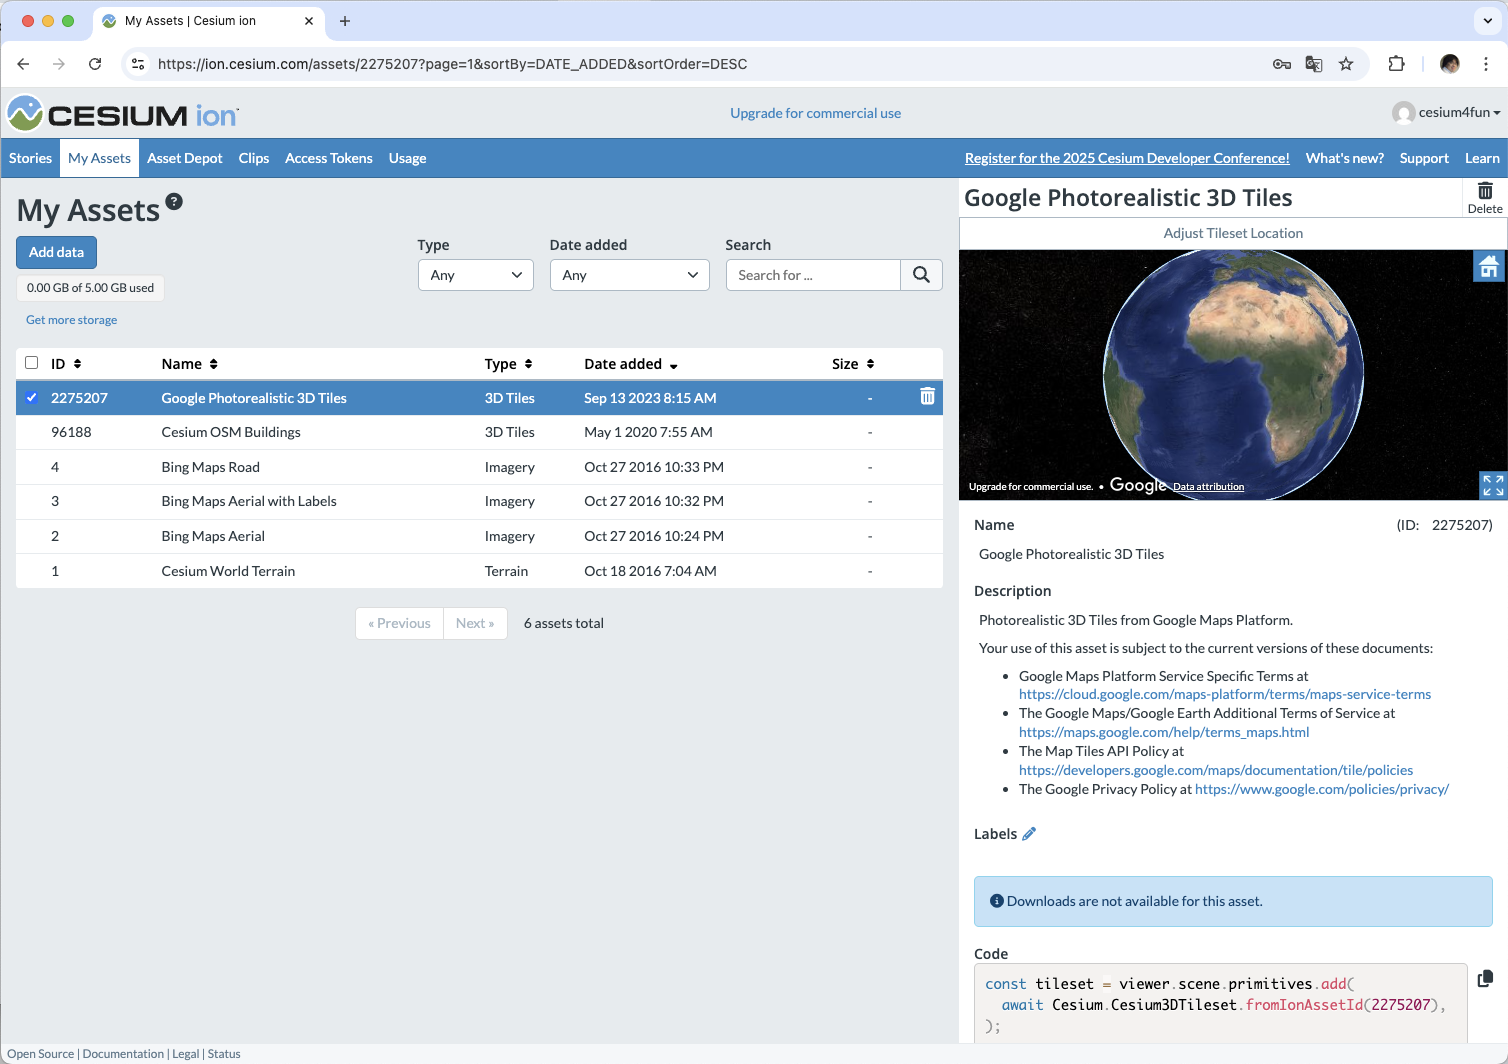Viewport: 1508px width, 1064px height.
Task: Open the What's new? link
Action: click(1345, 158)
